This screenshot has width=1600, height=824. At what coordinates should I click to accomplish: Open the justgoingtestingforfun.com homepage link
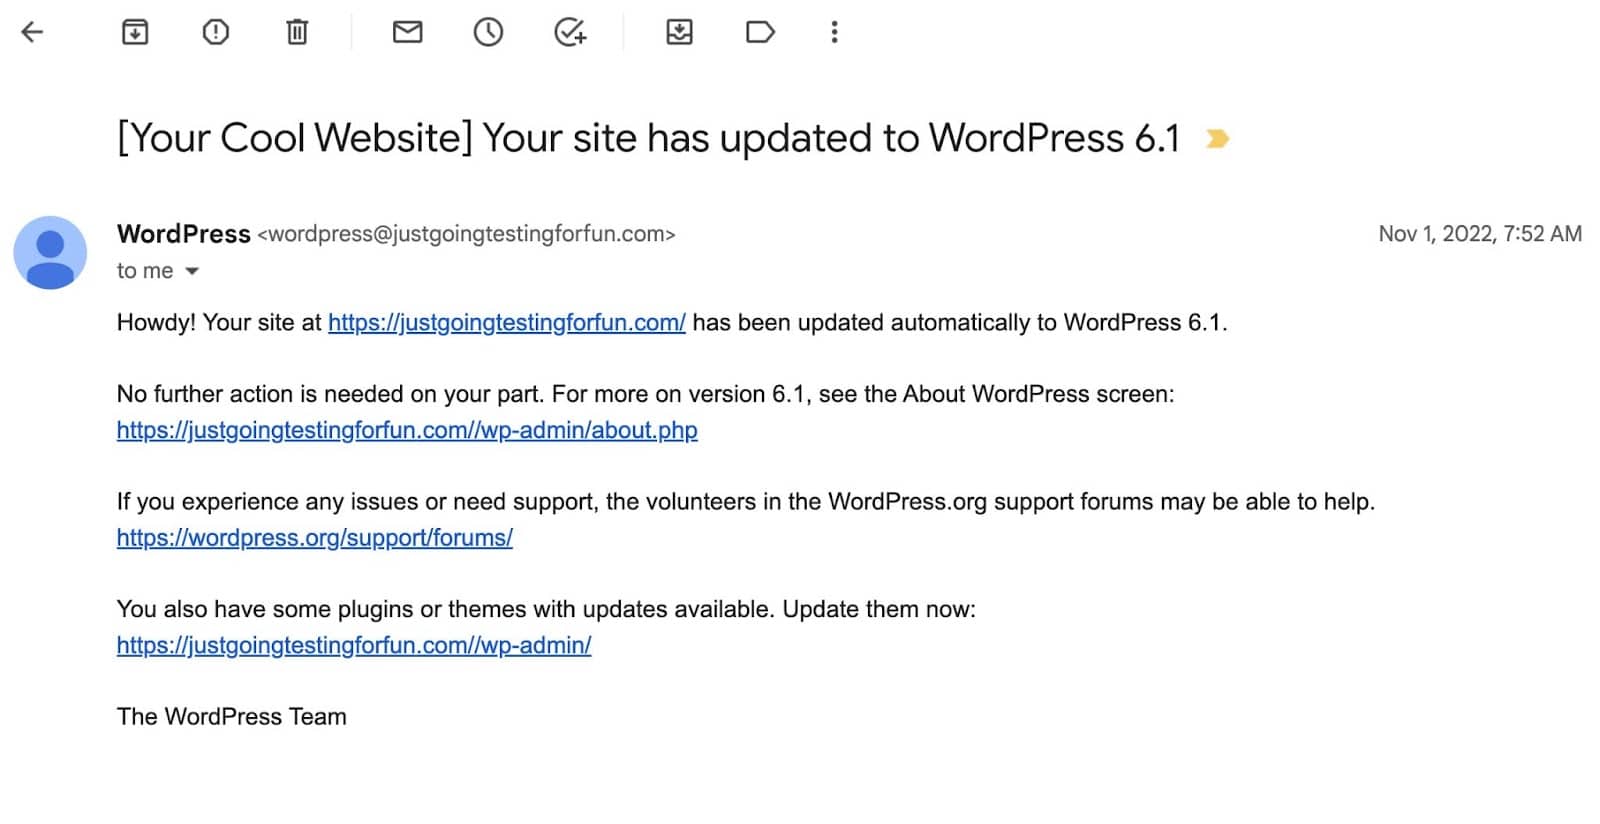point(507,323)
